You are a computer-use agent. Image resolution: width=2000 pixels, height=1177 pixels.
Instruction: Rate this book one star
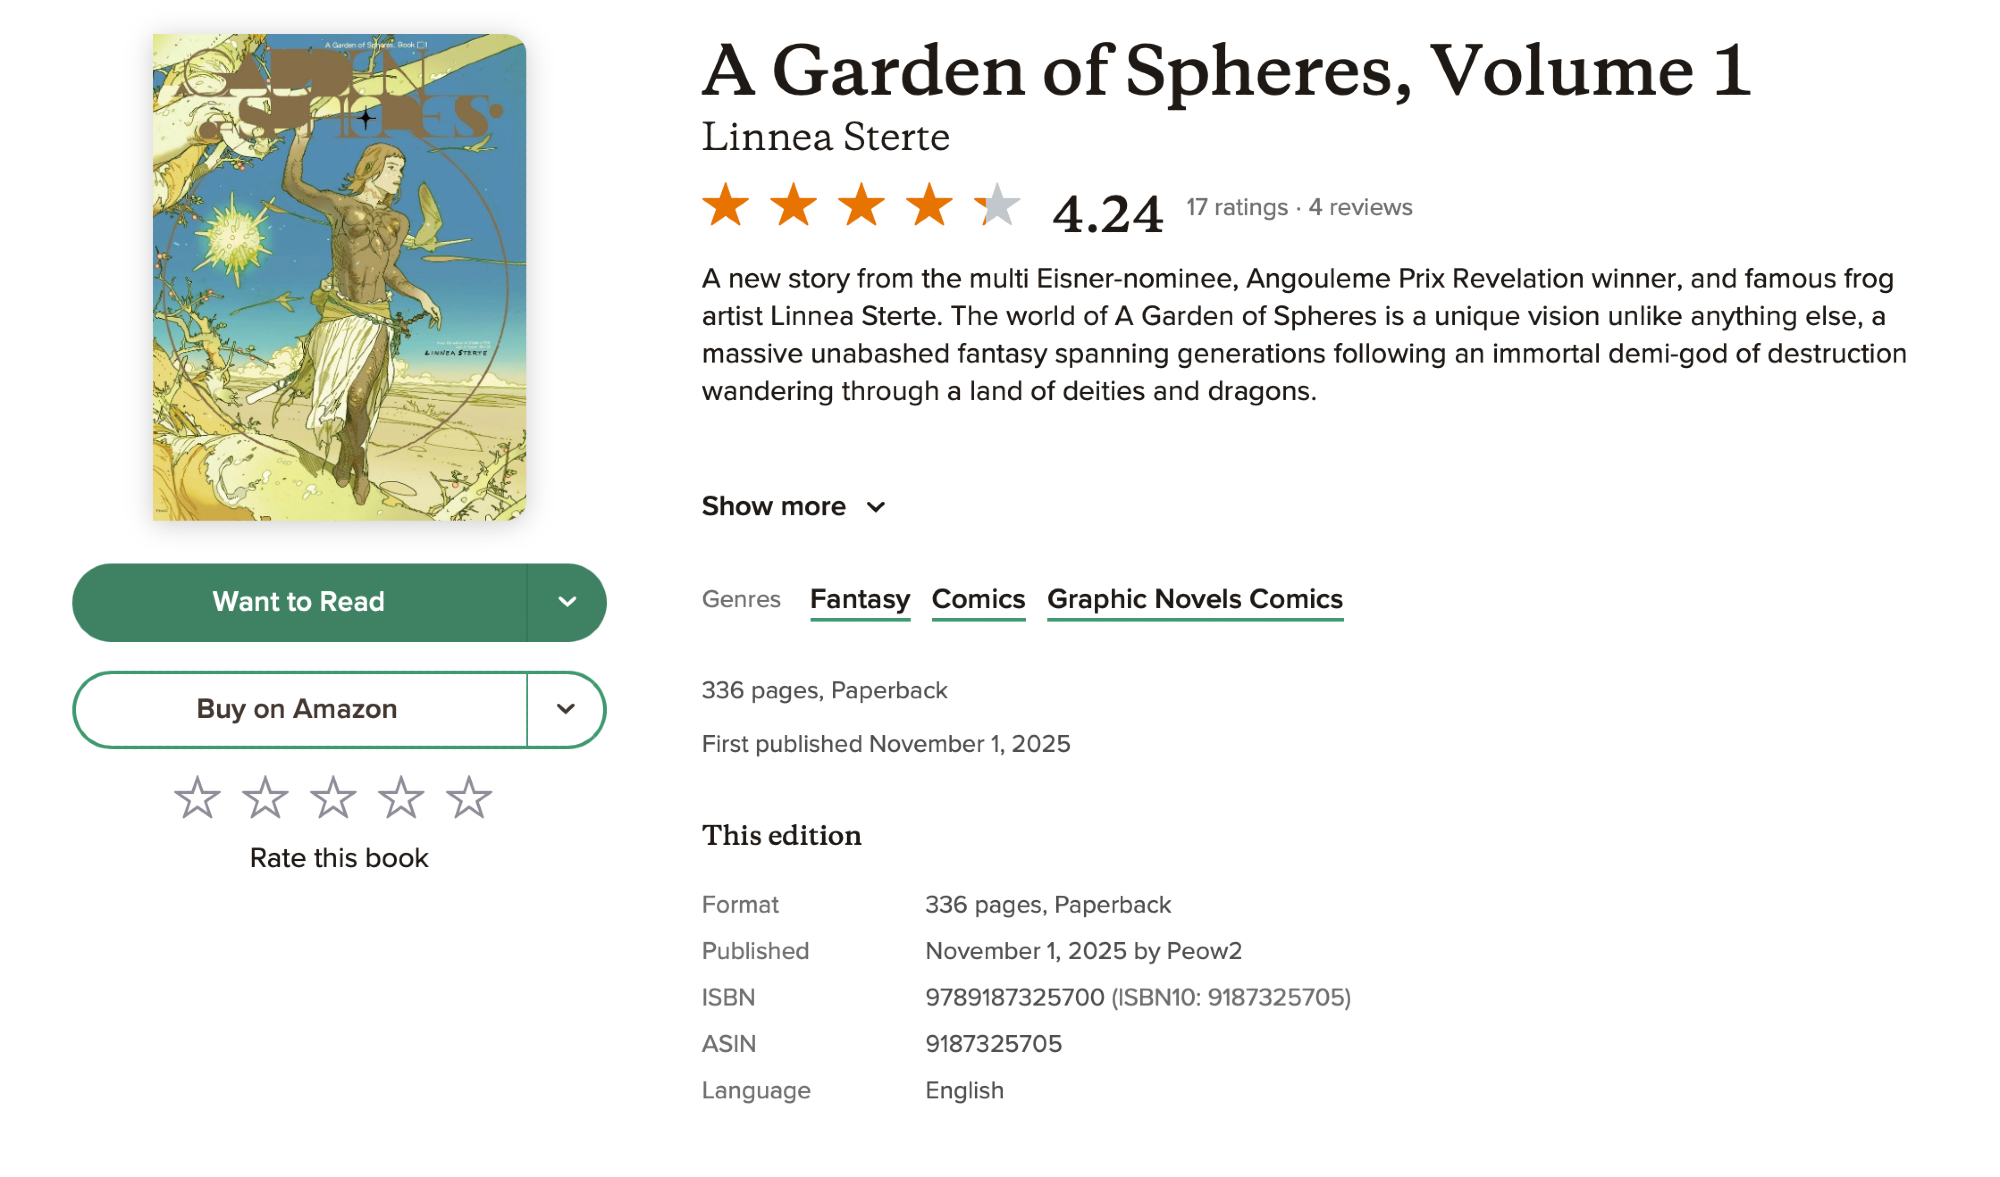(x=197, y=798)
